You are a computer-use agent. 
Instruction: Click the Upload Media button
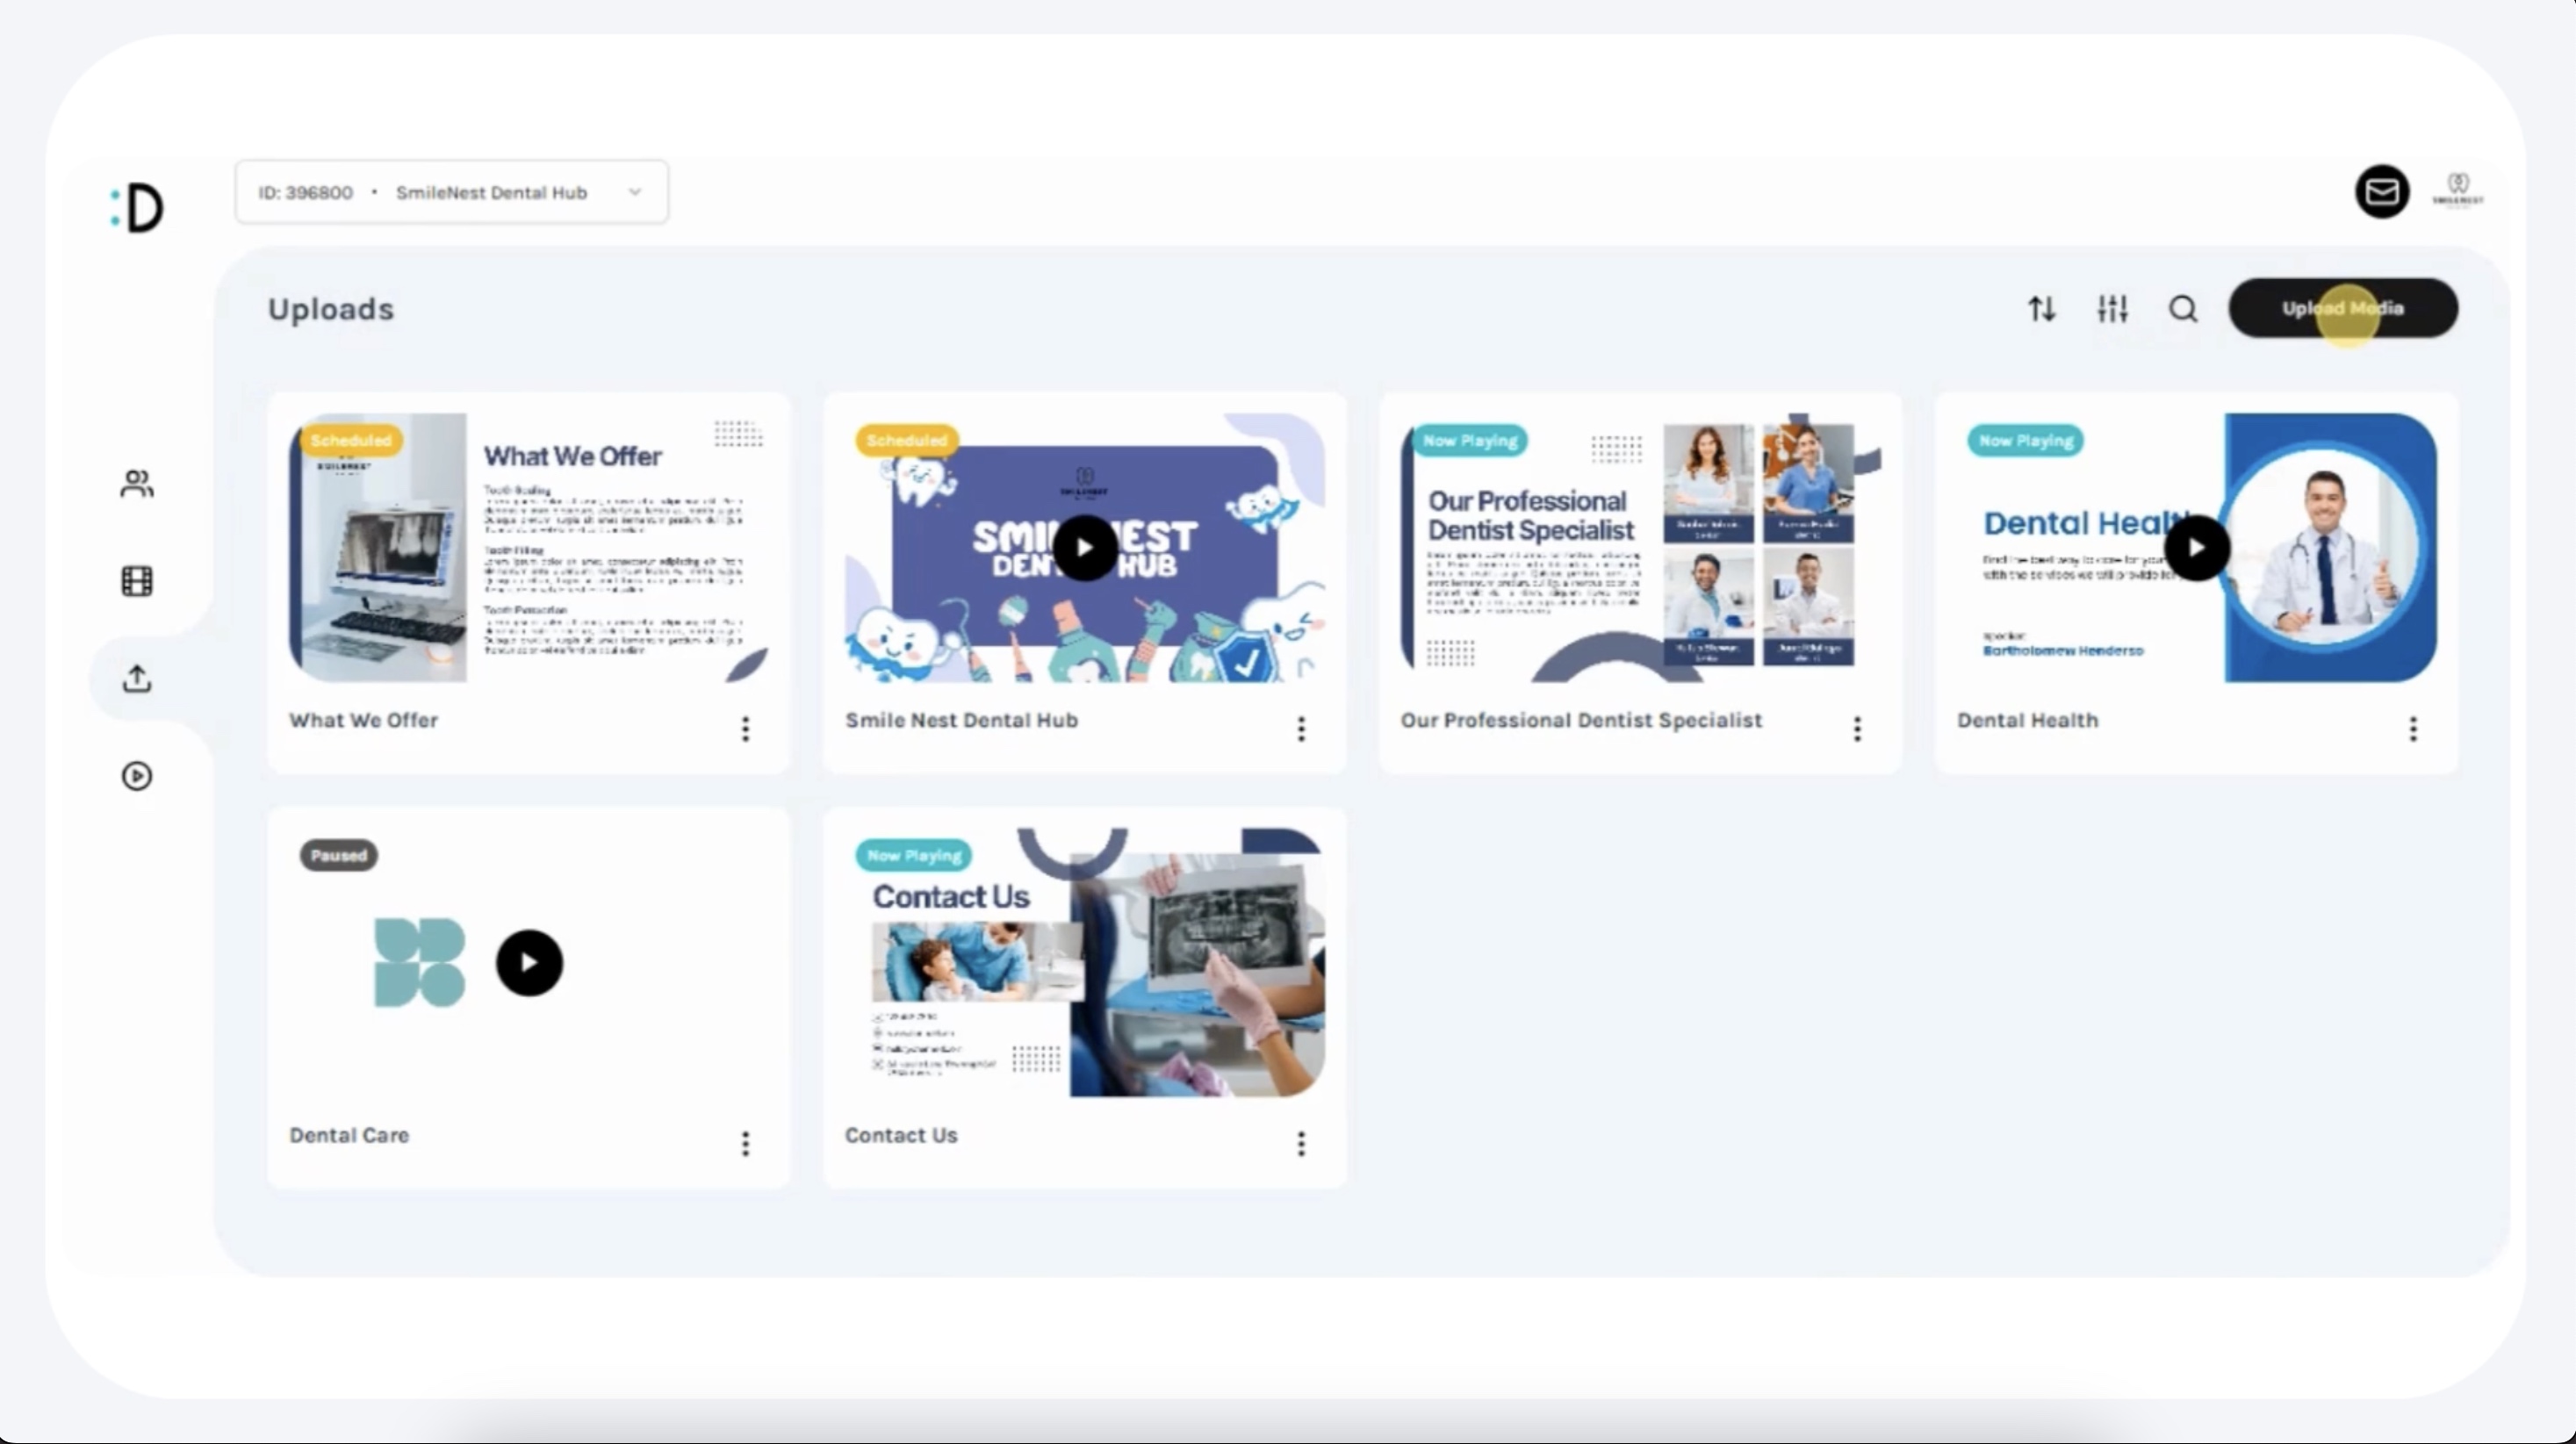(2342, 308)
